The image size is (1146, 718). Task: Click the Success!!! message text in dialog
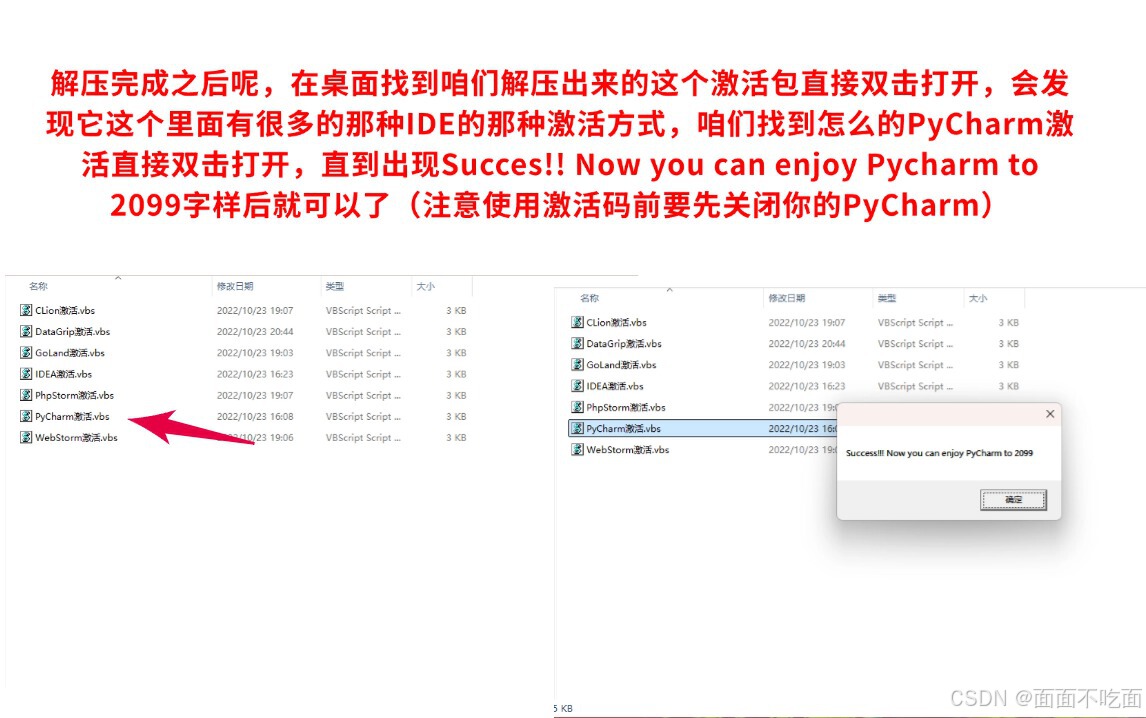[x=939, y=453]
